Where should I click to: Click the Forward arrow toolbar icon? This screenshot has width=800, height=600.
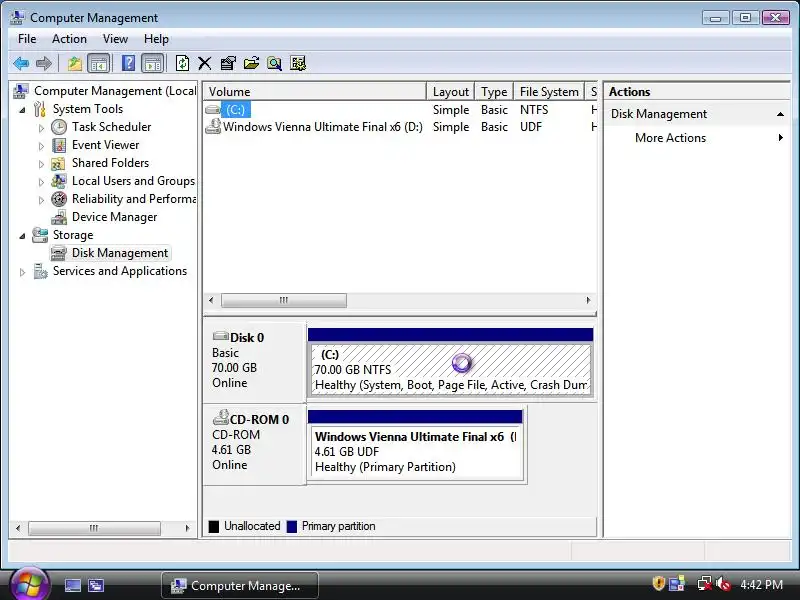tap(44, 63)
